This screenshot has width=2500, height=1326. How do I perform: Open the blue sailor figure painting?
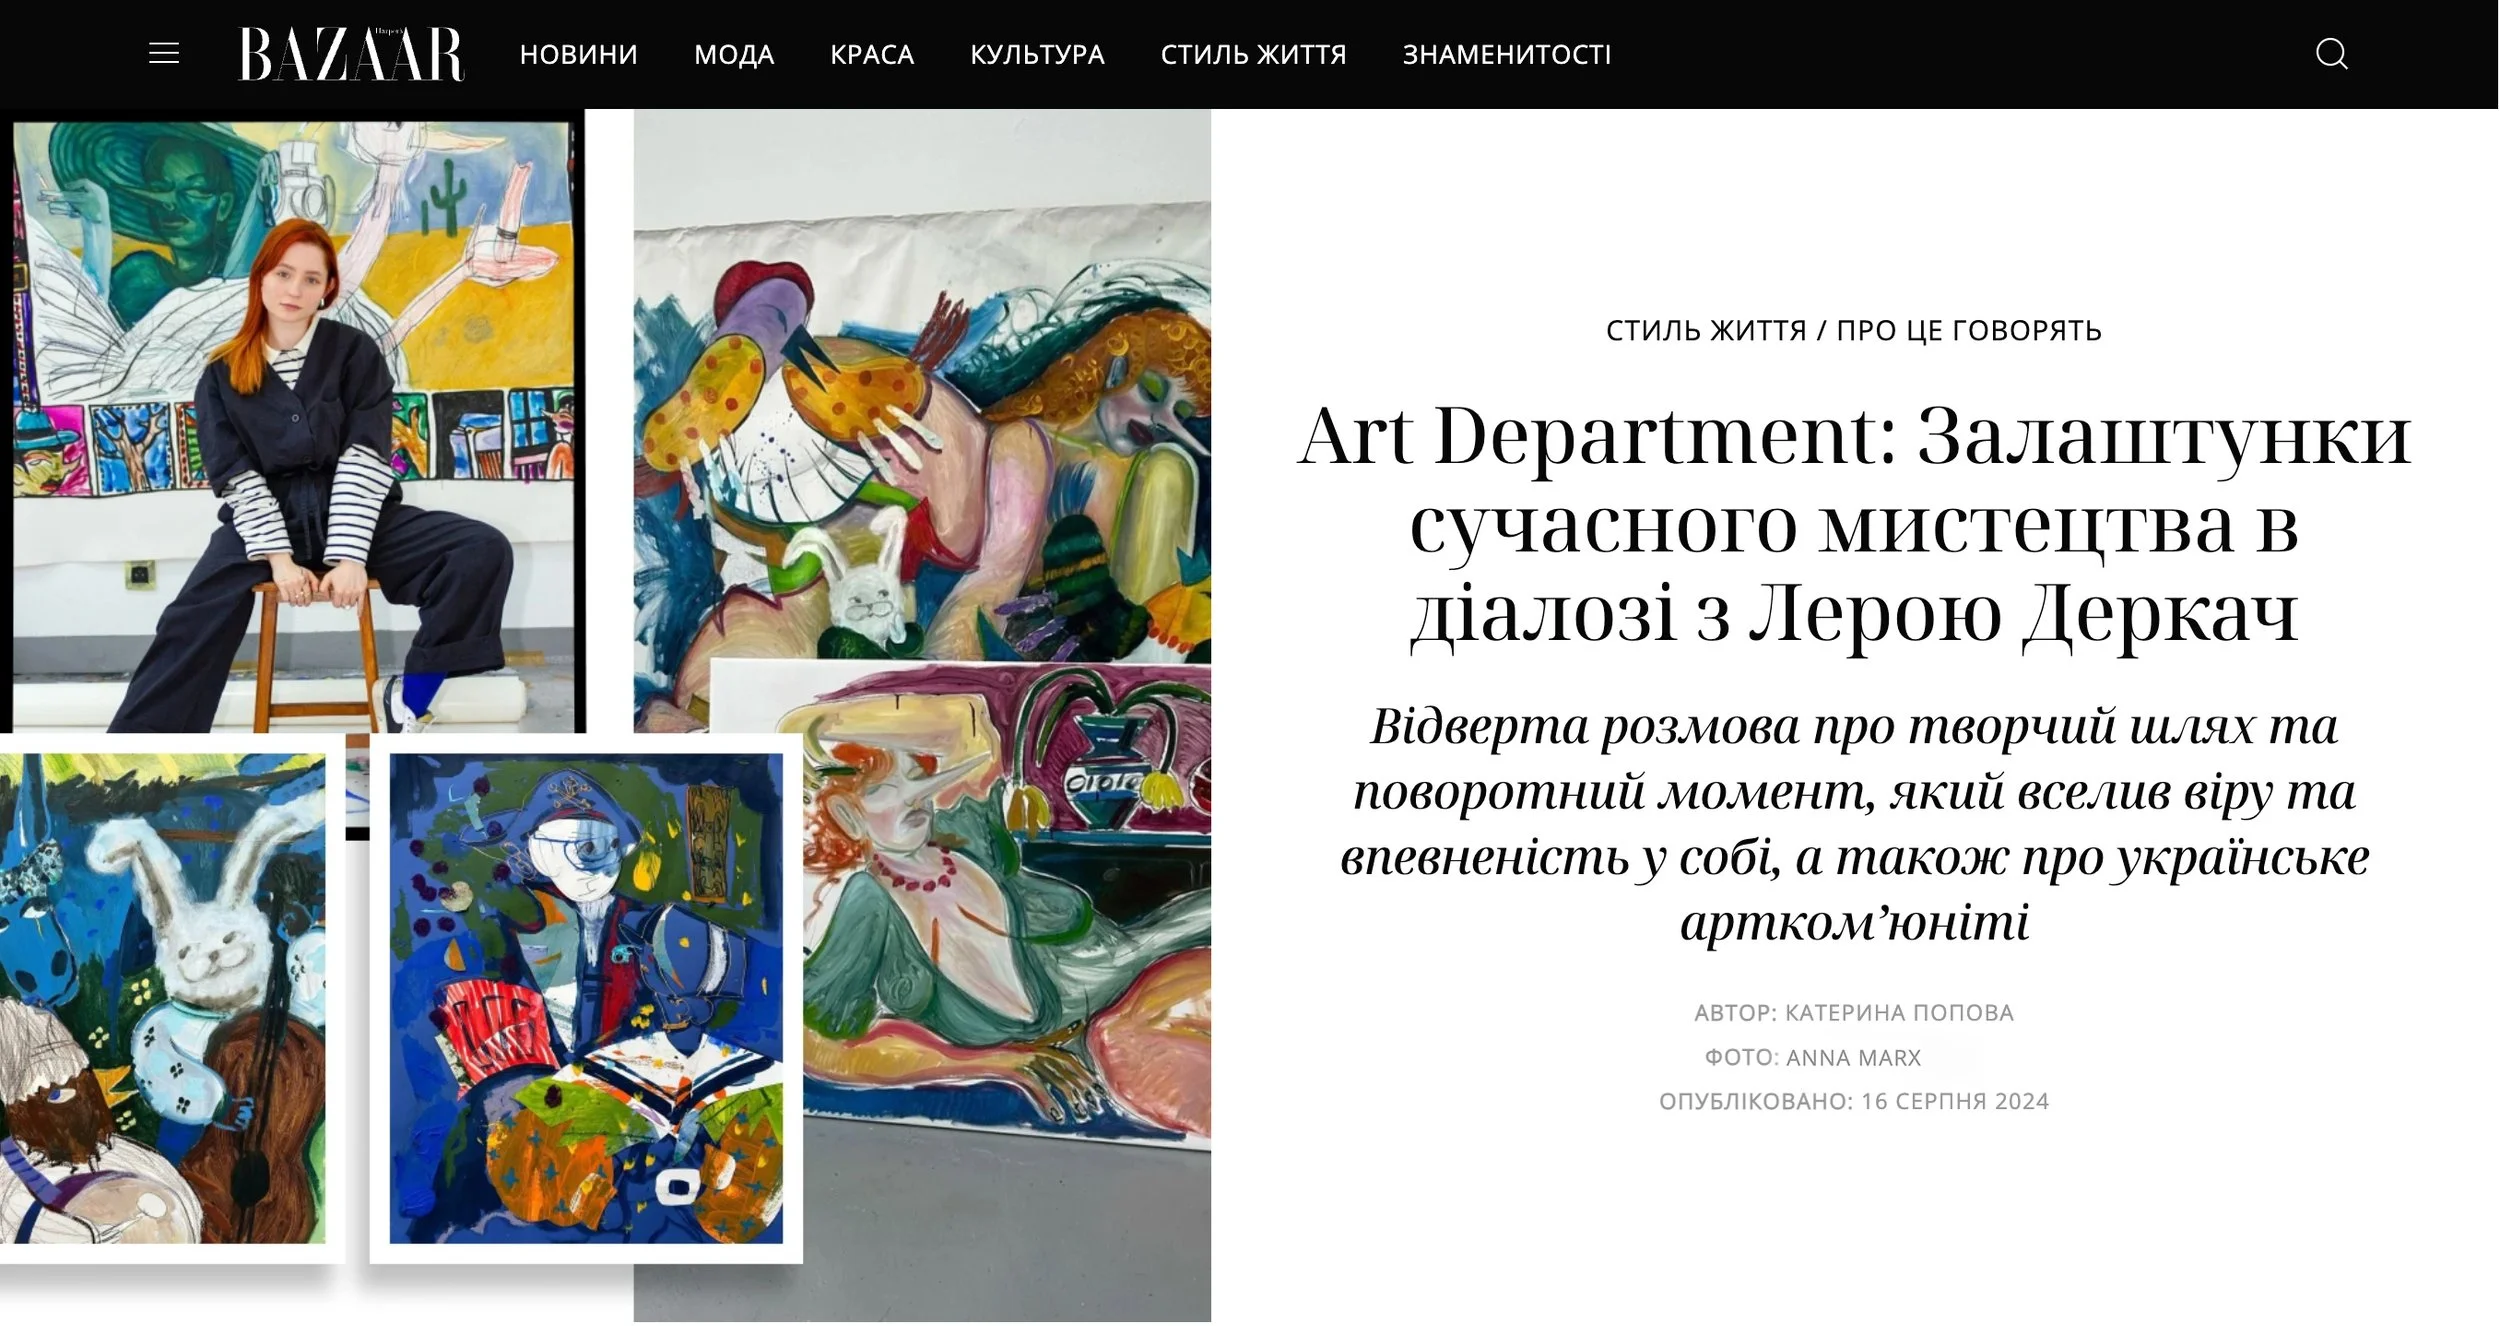(x=586, y=998)
